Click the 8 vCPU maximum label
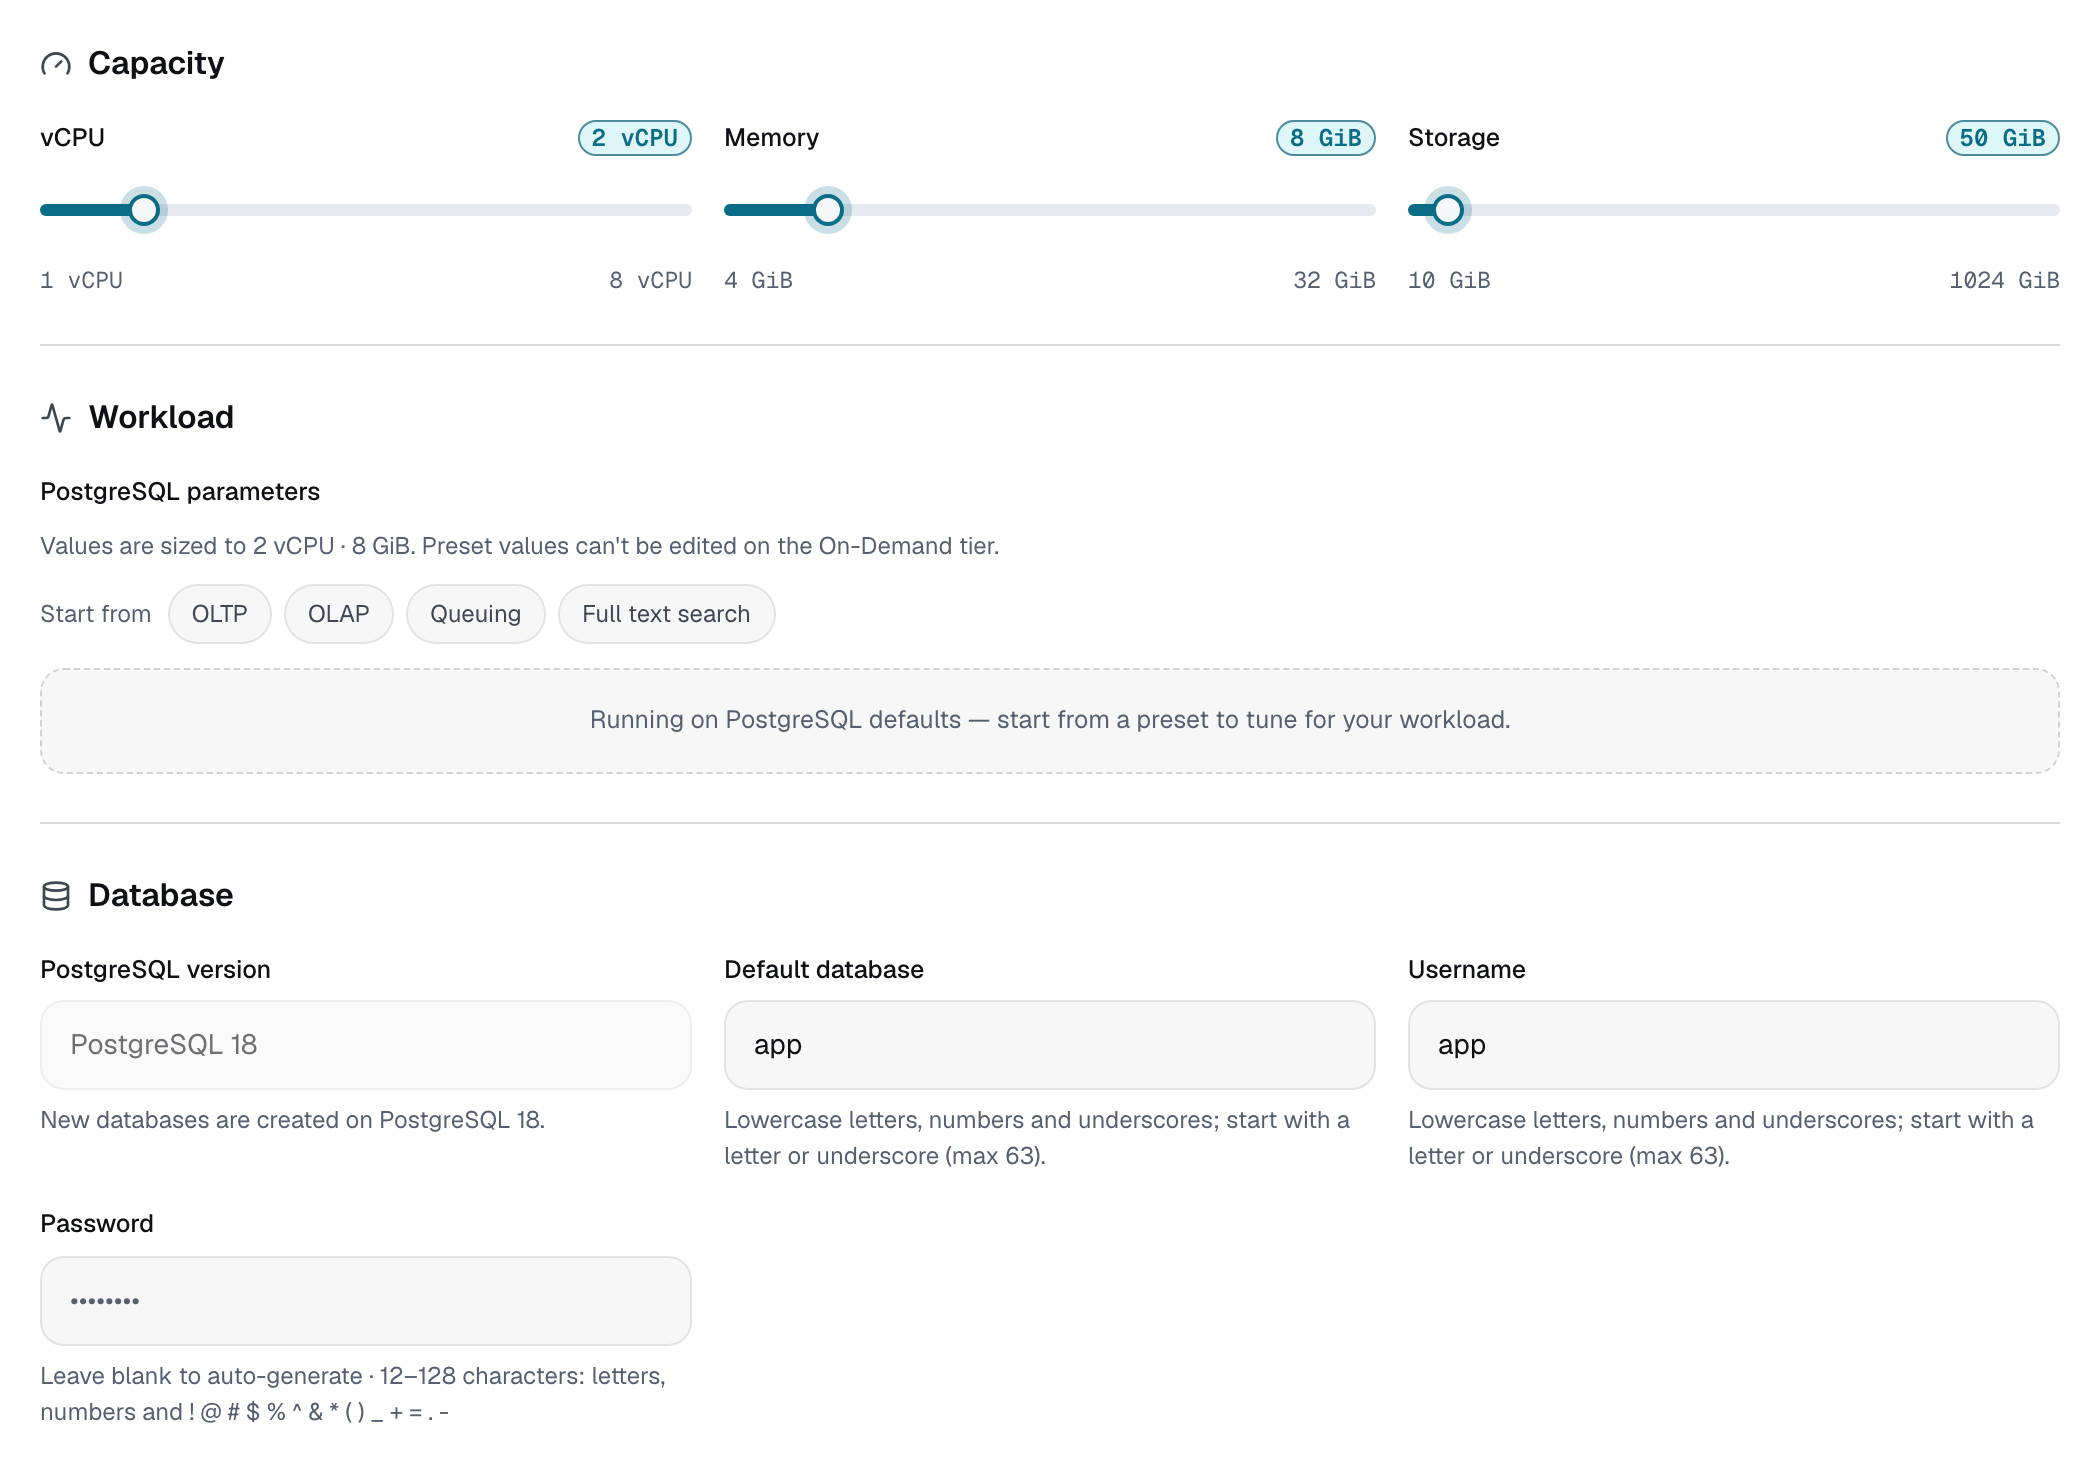 (651, 280)
